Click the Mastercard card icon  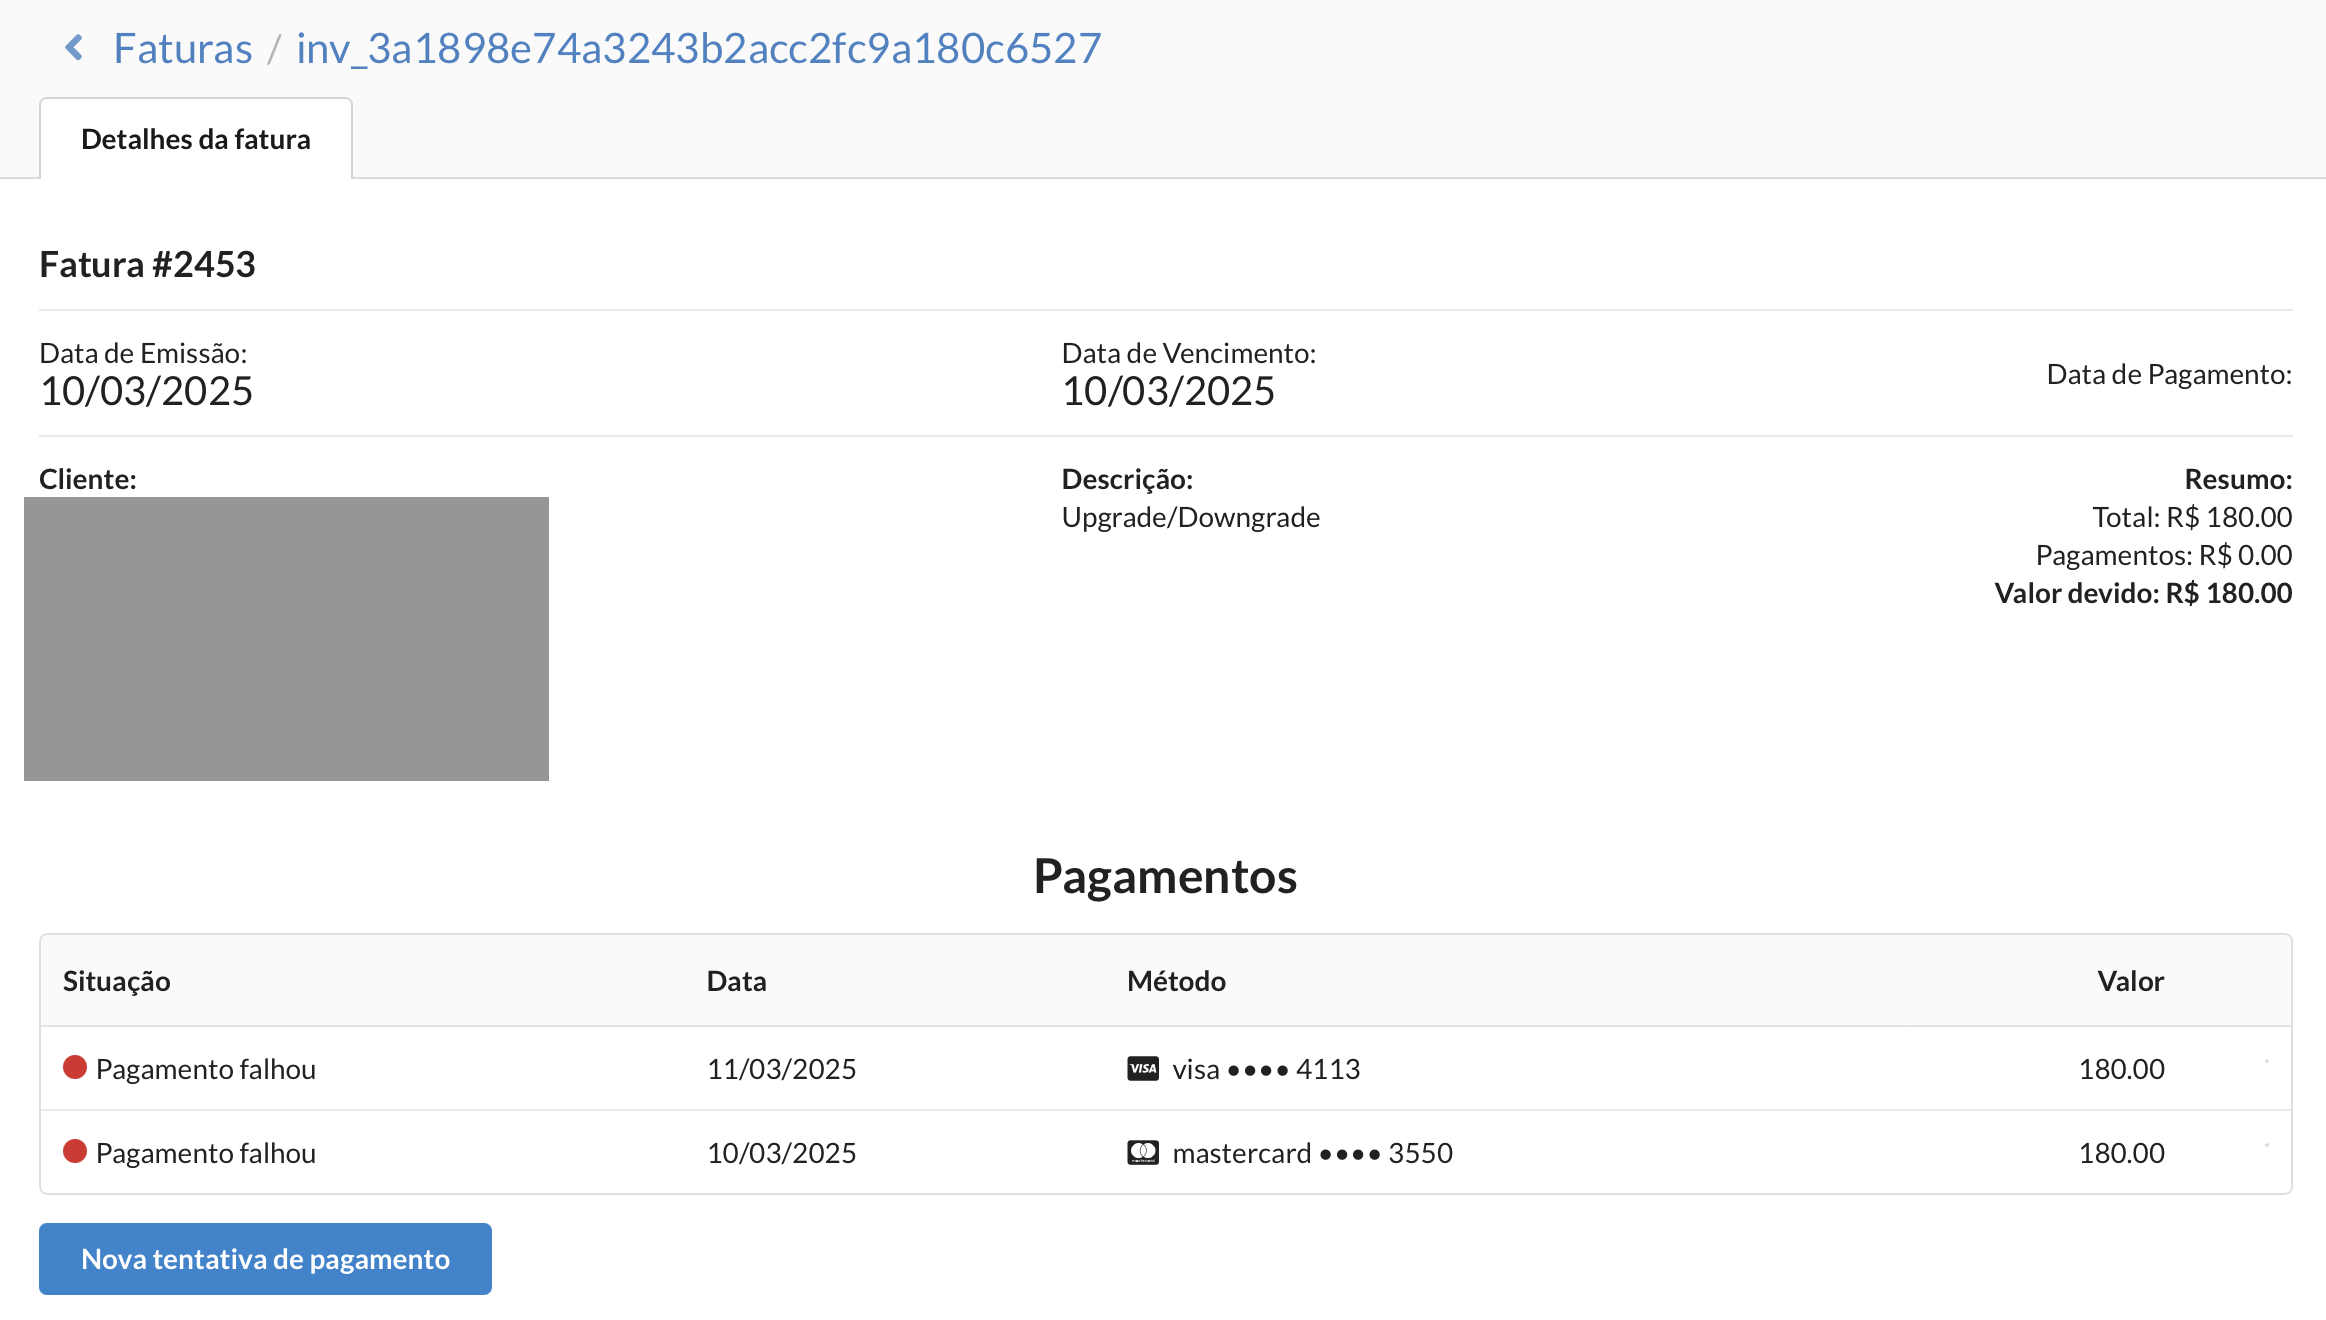tap(1143, 1153)
